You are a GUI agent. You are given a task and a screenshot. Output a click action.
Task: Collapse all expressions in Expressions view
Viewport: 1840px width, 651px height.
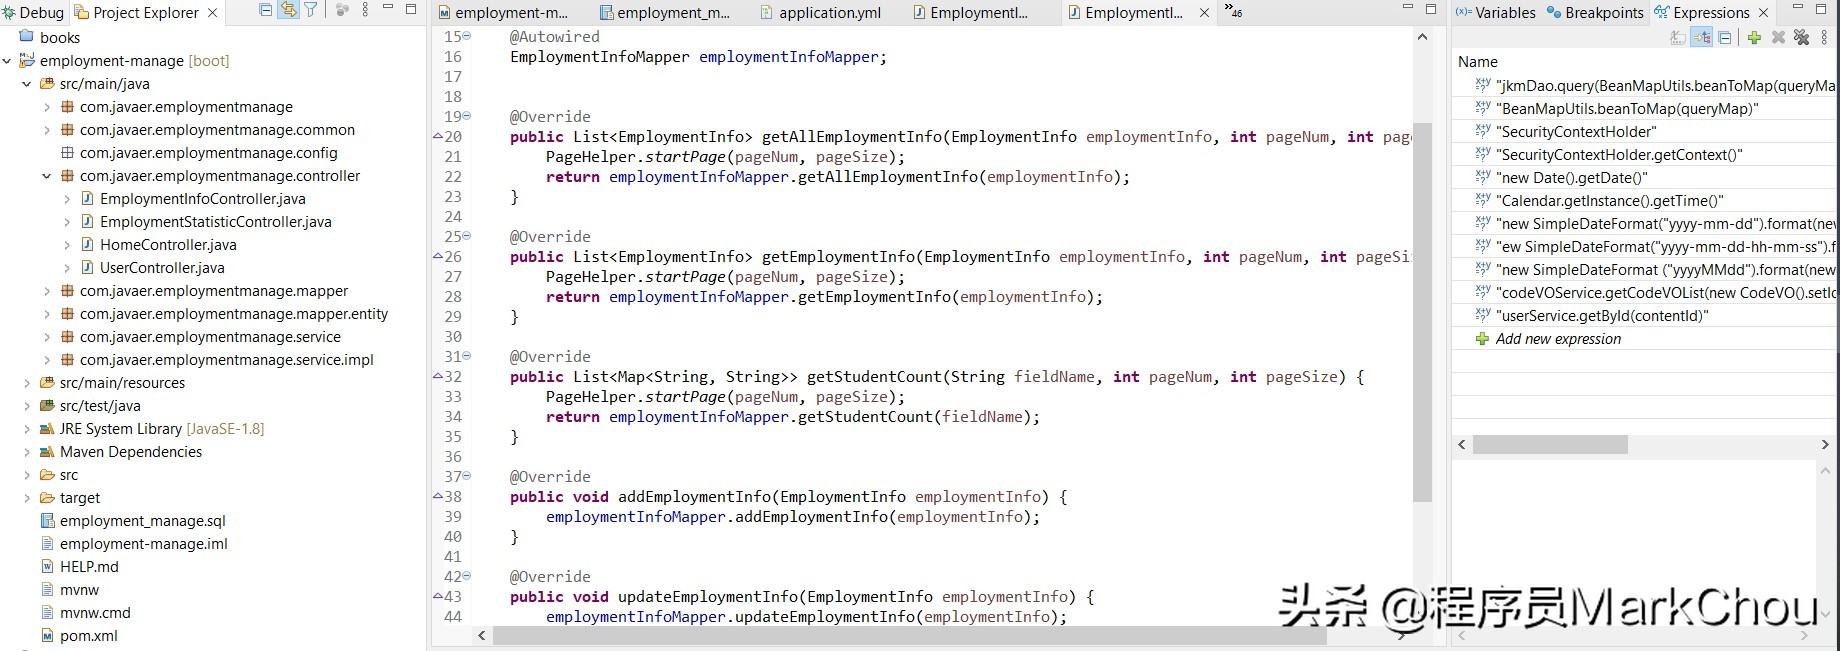click(1725, 37)
